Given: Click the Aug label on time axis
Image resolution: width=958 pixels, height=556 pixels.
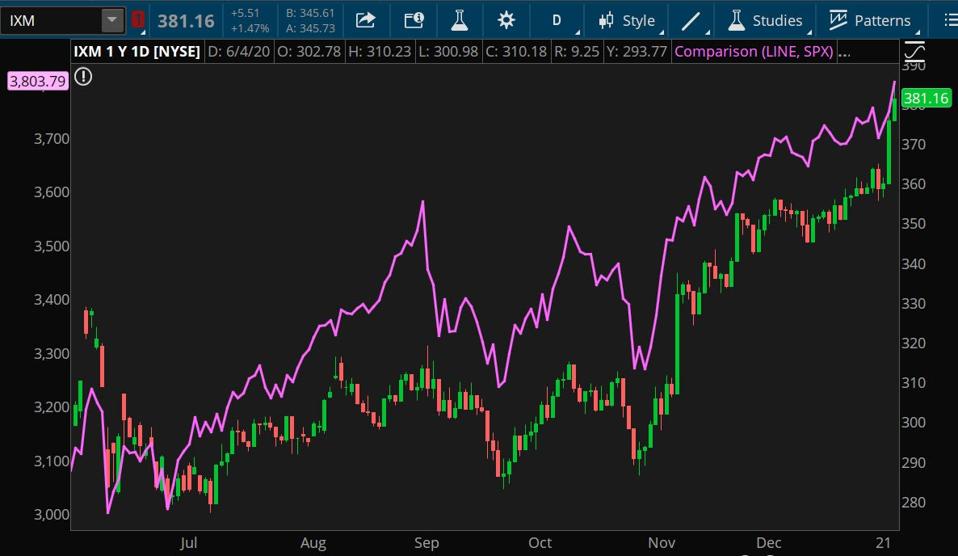Looking at the screenshot, I should (313, 543).
